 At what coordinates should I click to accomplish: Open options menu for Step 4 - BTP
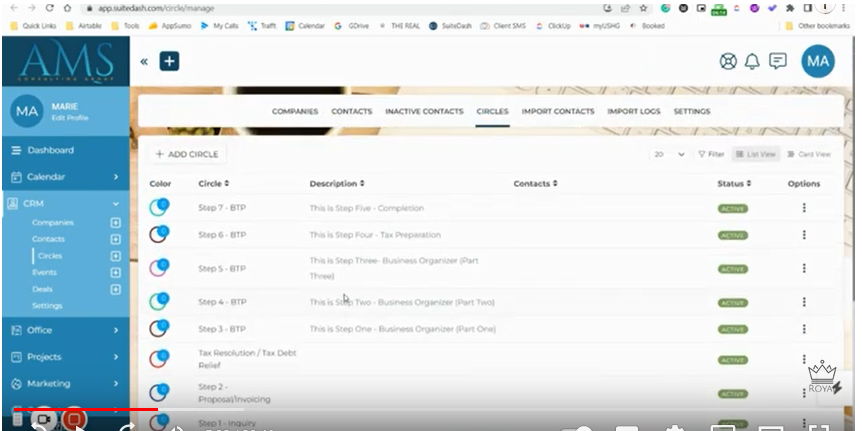tap(804, 302)
